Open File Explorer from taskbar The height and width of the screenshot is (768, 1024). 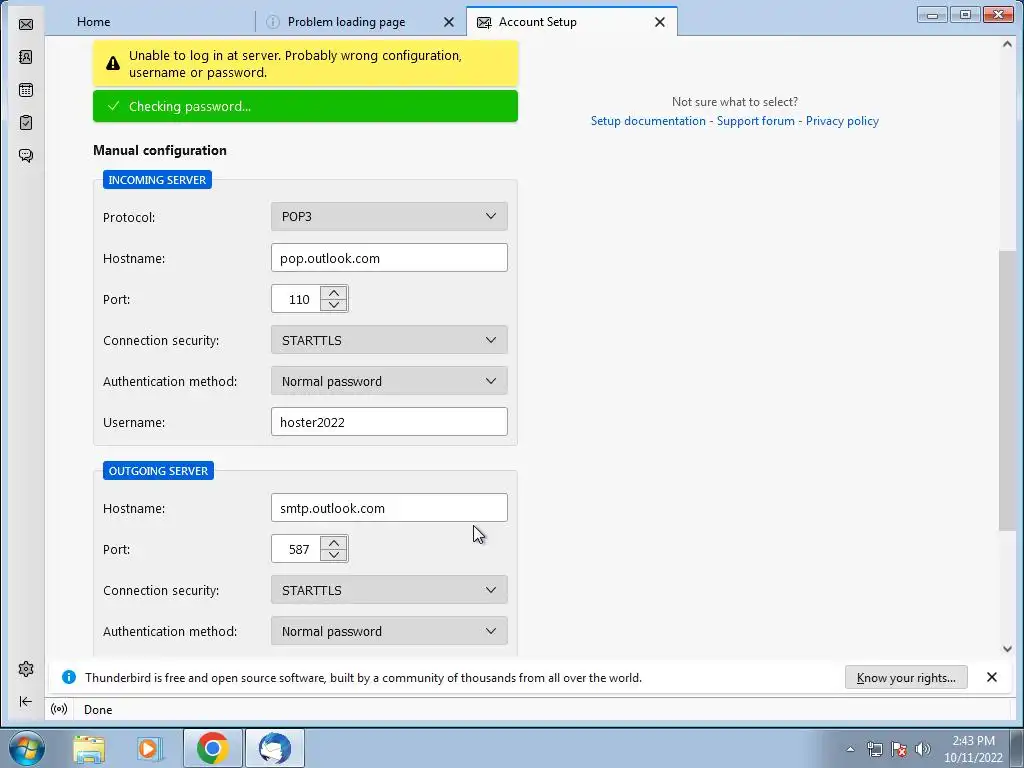click(x=89, y=748)
